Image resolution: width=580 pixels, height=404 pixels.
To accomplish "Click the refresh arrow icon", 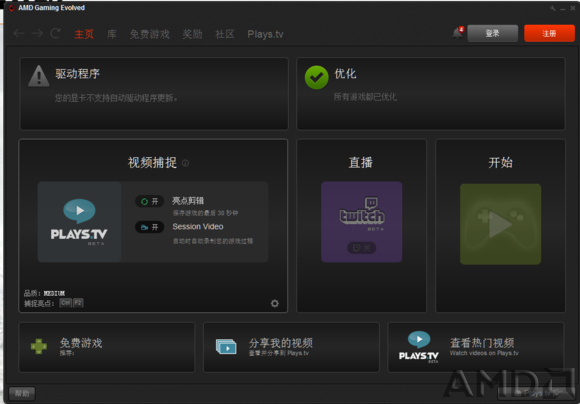I will 55,34.
